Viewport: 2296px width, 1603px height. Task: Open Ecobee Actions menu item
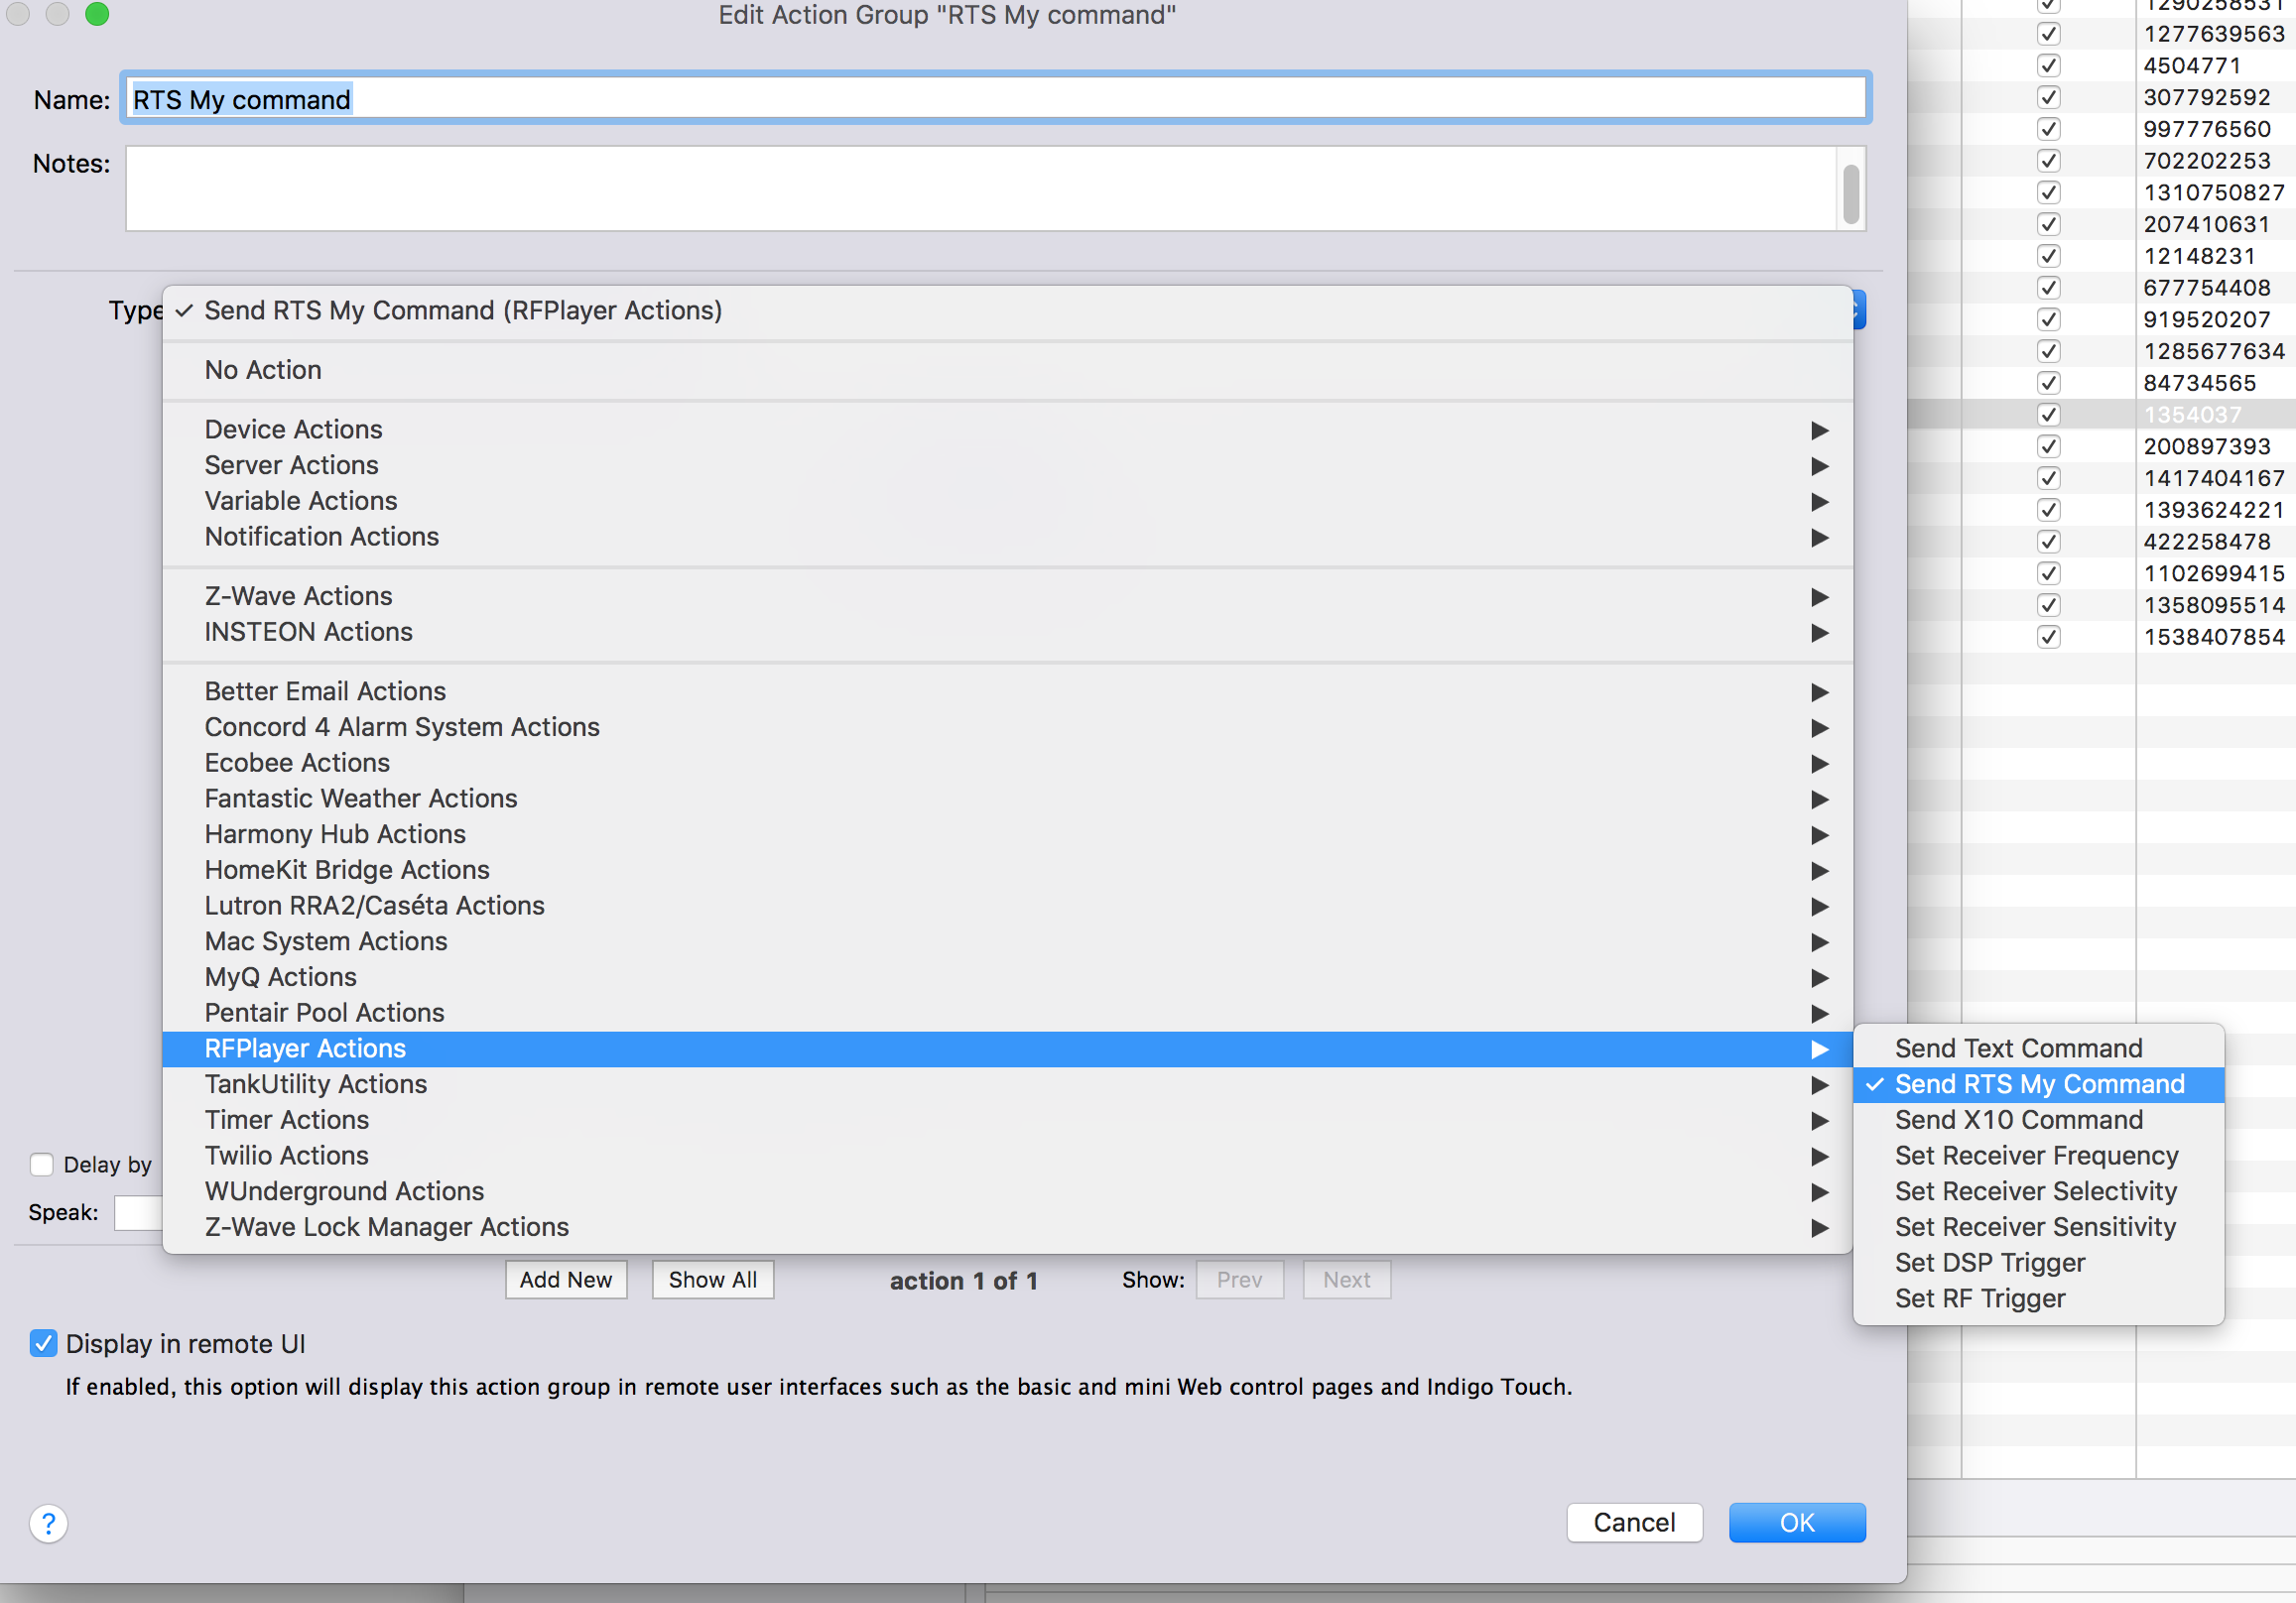[1008, 763]
